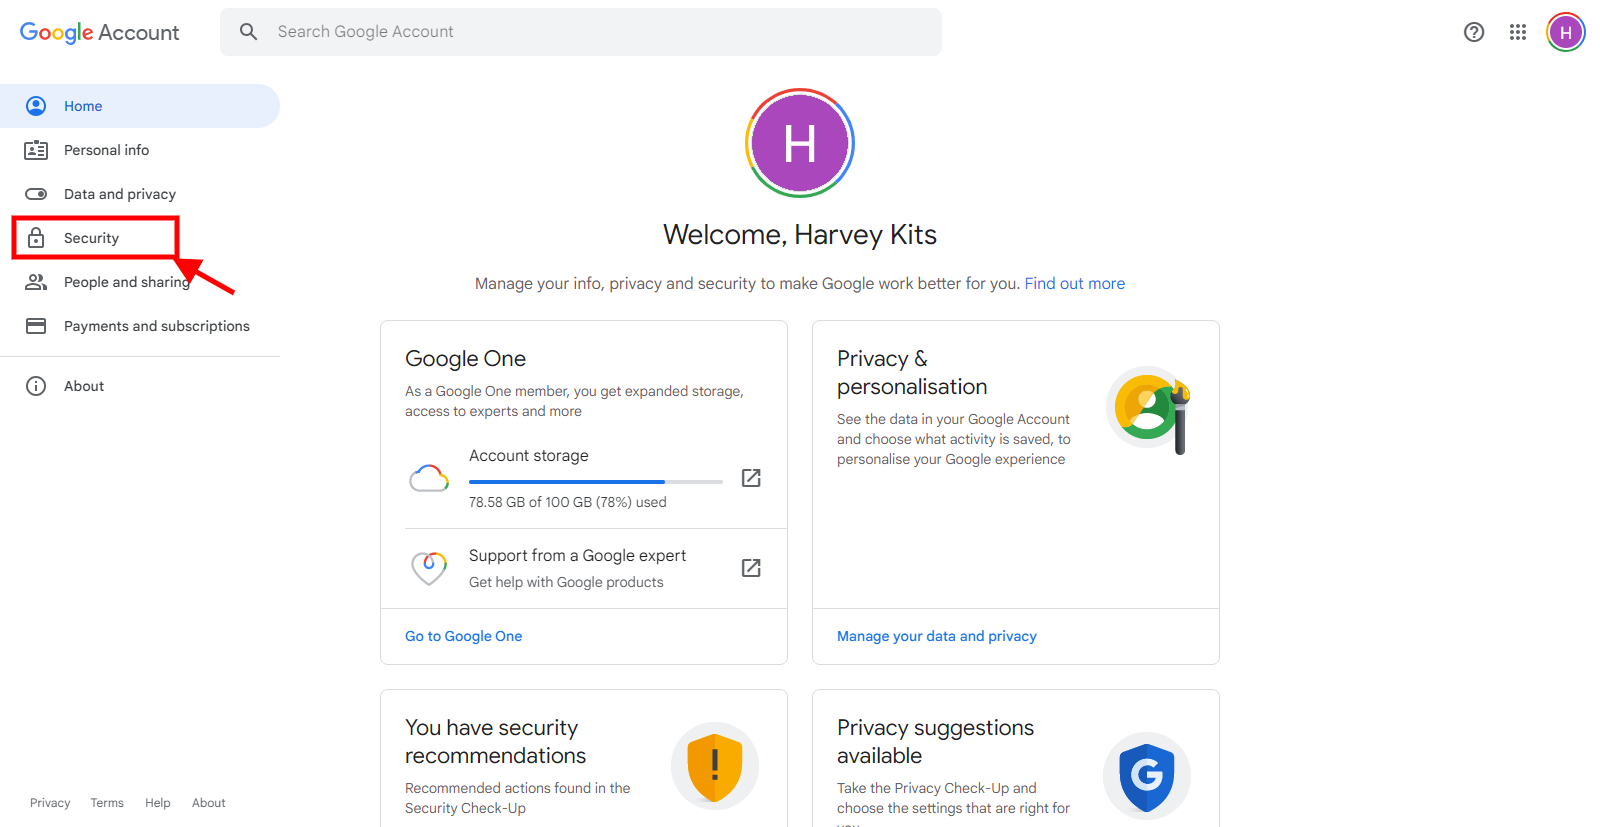Go to Personal info in sidebar

[x=106, y=150]
